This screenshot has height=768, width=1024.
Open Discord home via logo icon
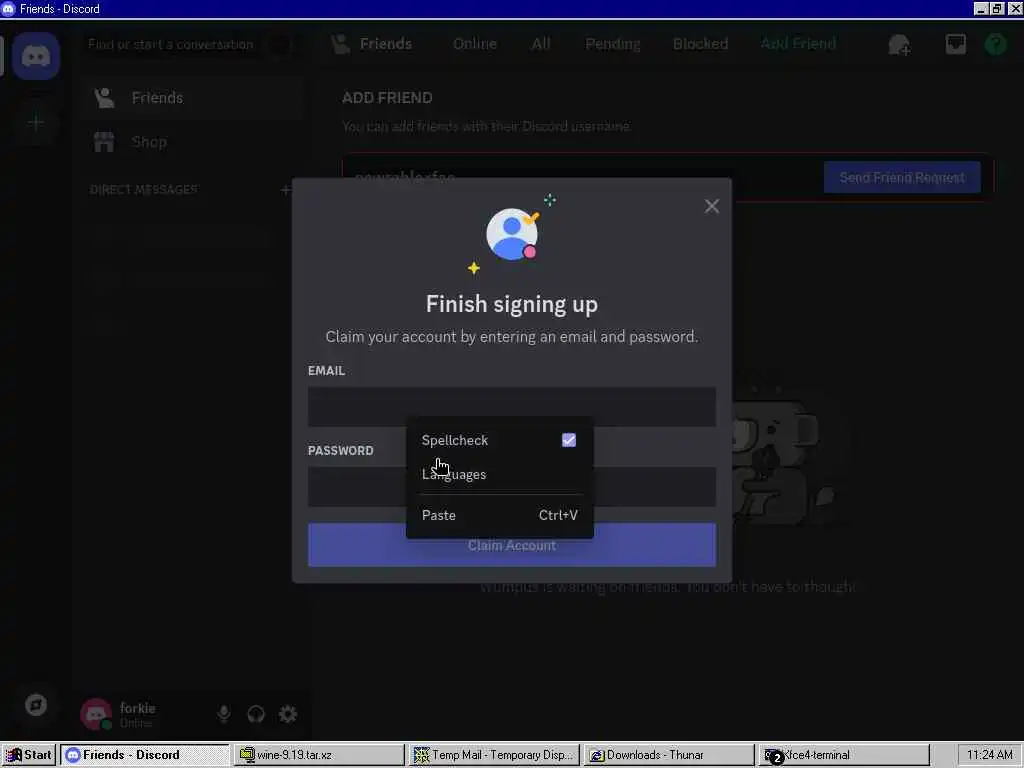[36, 56]
